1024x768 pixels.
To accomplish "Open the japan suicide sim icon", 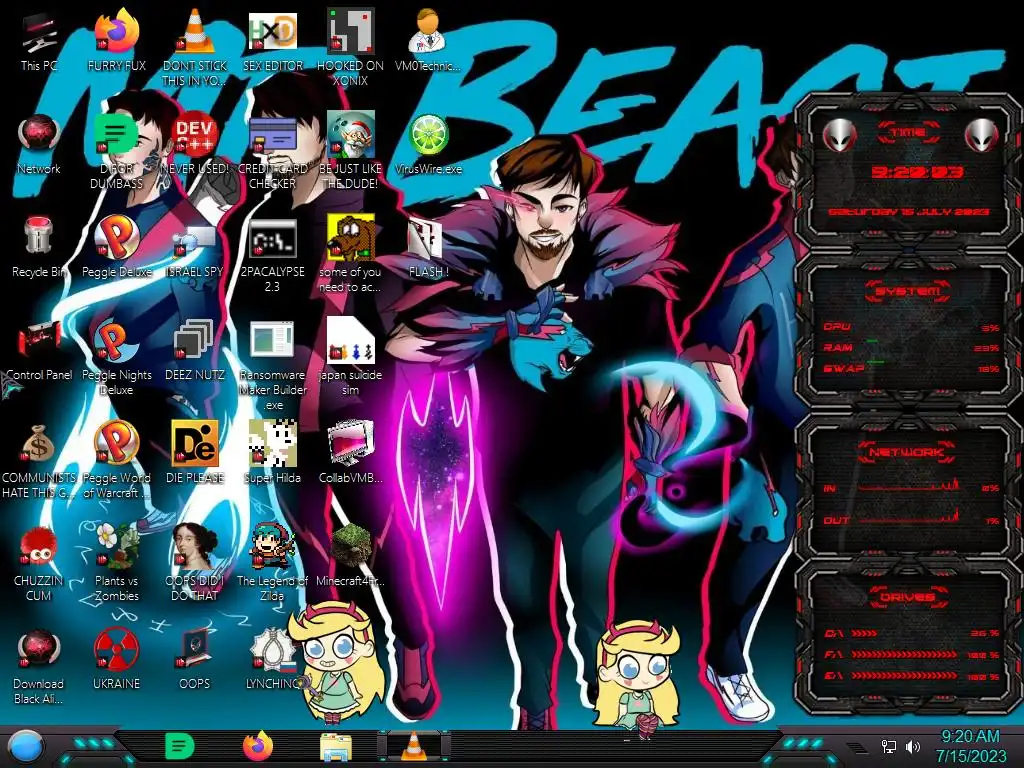I will pos(351,357).
